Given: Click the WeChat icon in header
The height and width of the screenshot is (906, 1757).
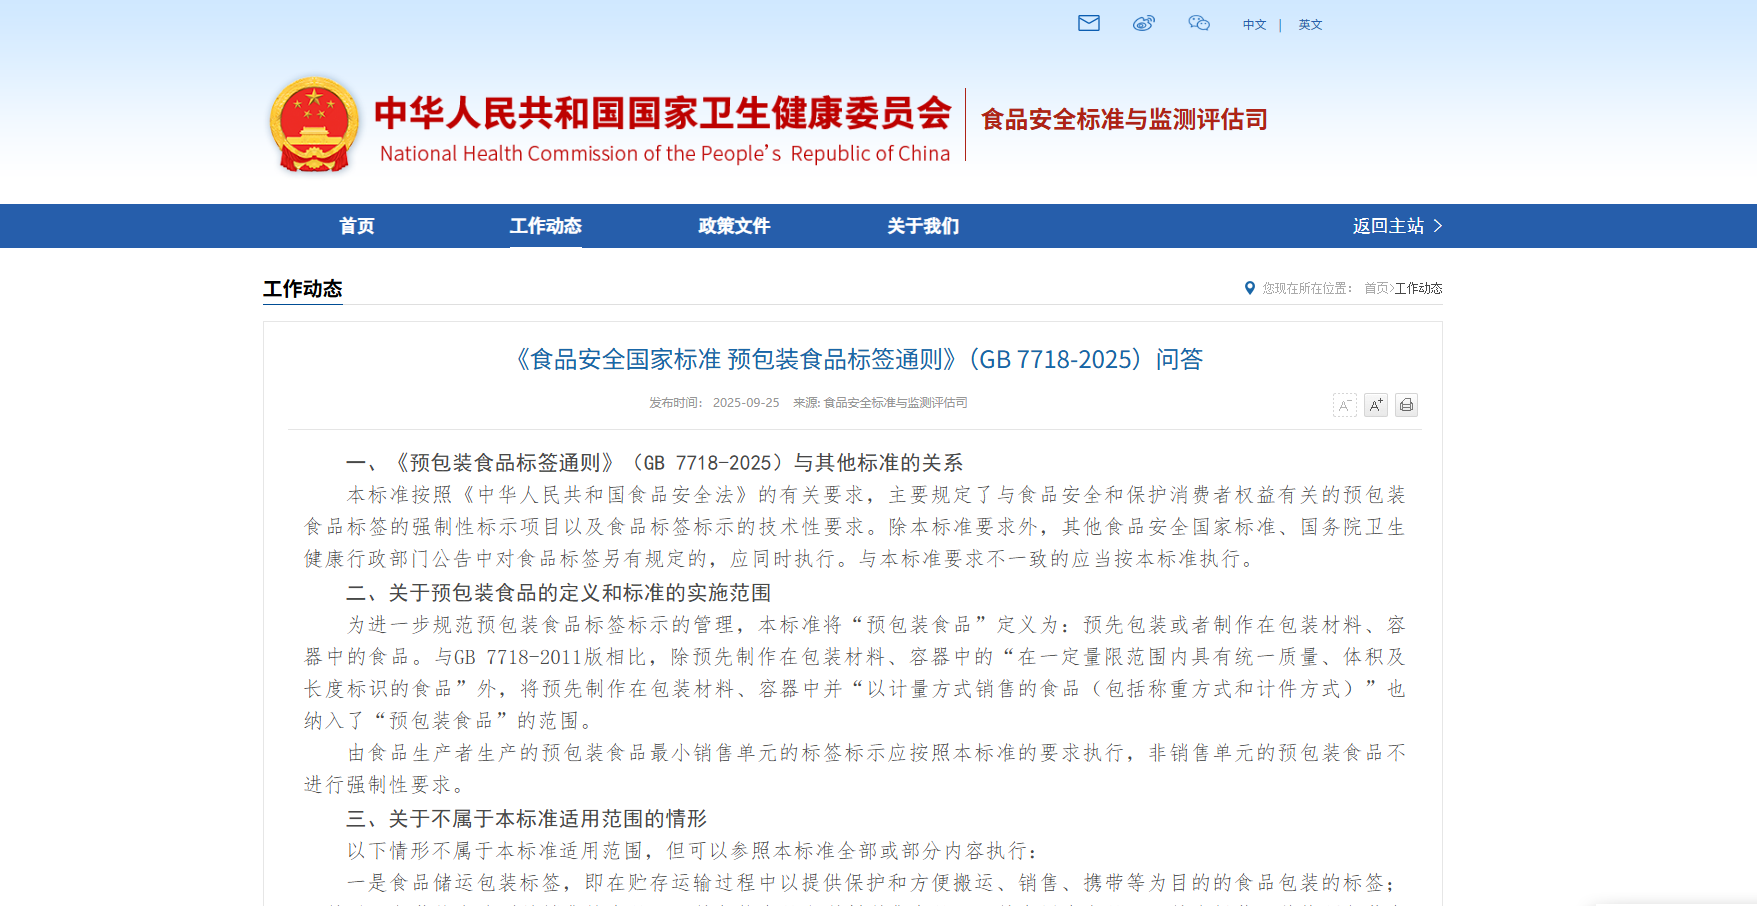Looking at the screenshot, I should pos(1198,23).
